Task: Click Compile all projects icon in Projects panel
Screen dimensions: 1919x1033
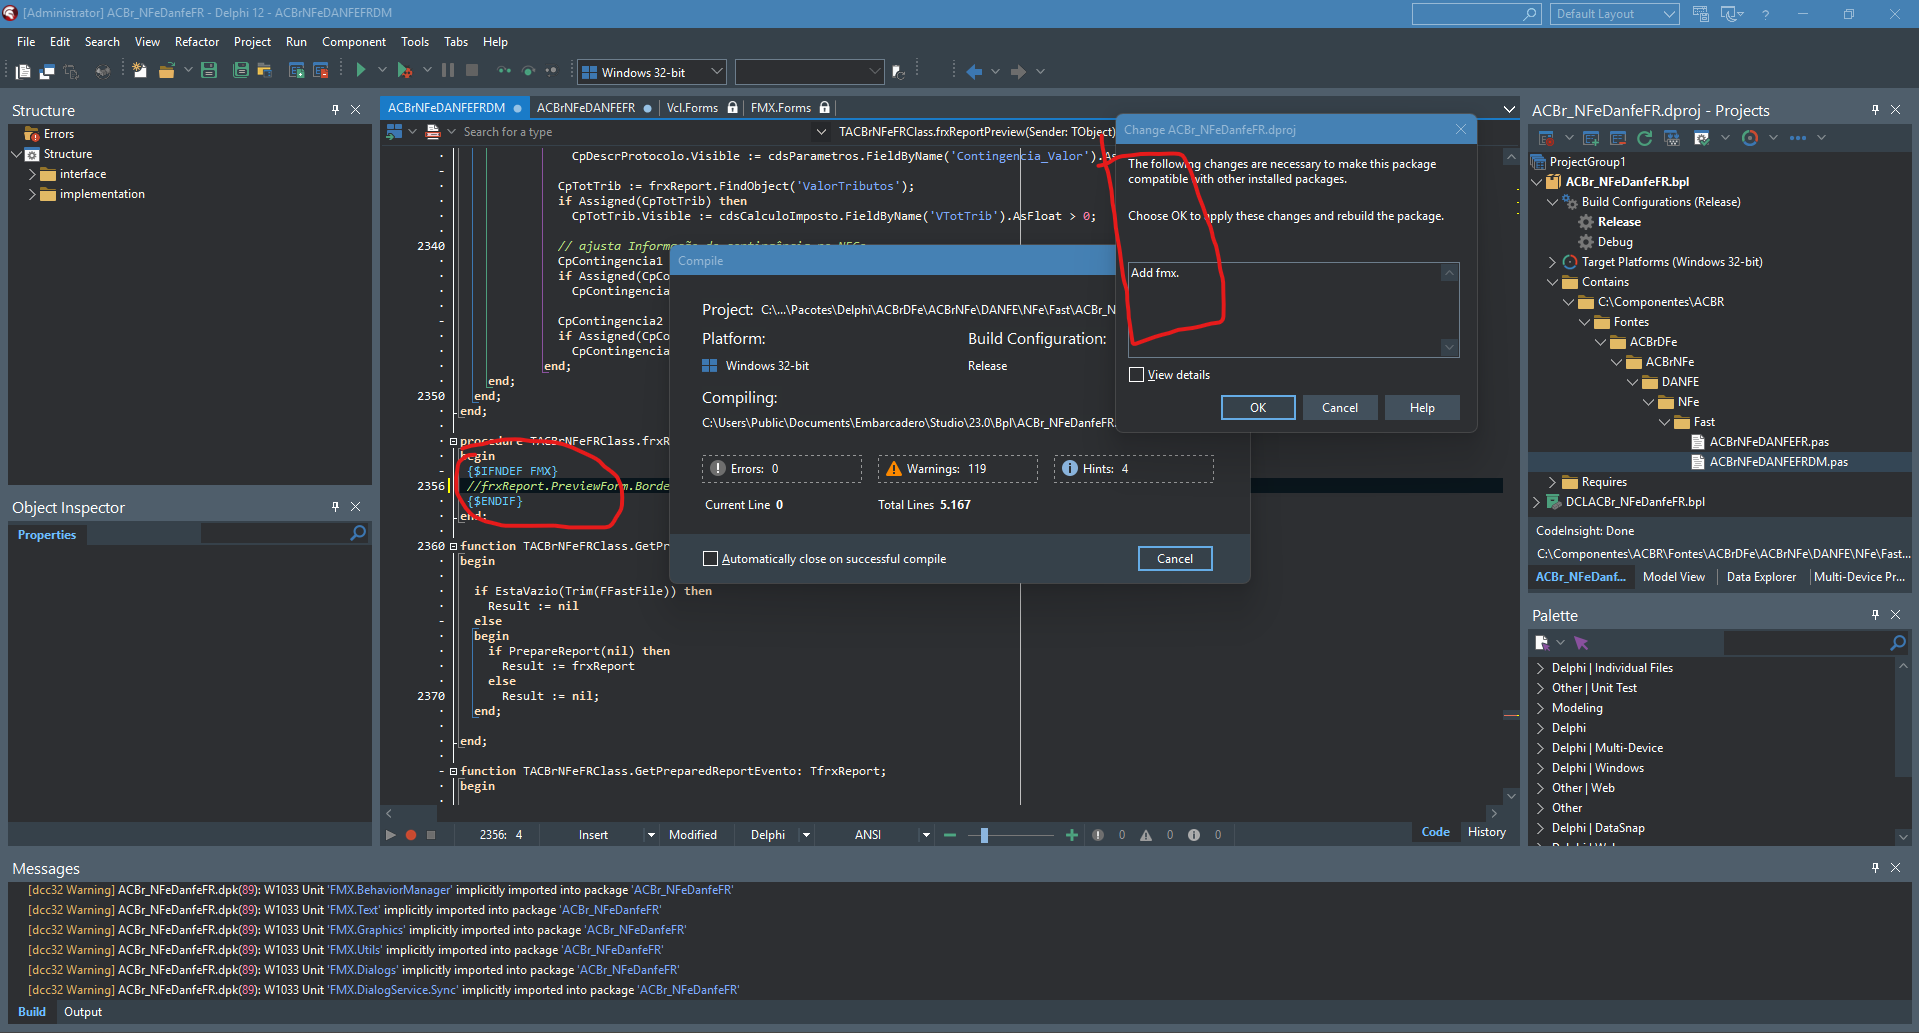Action: (x=1671, y=138)
